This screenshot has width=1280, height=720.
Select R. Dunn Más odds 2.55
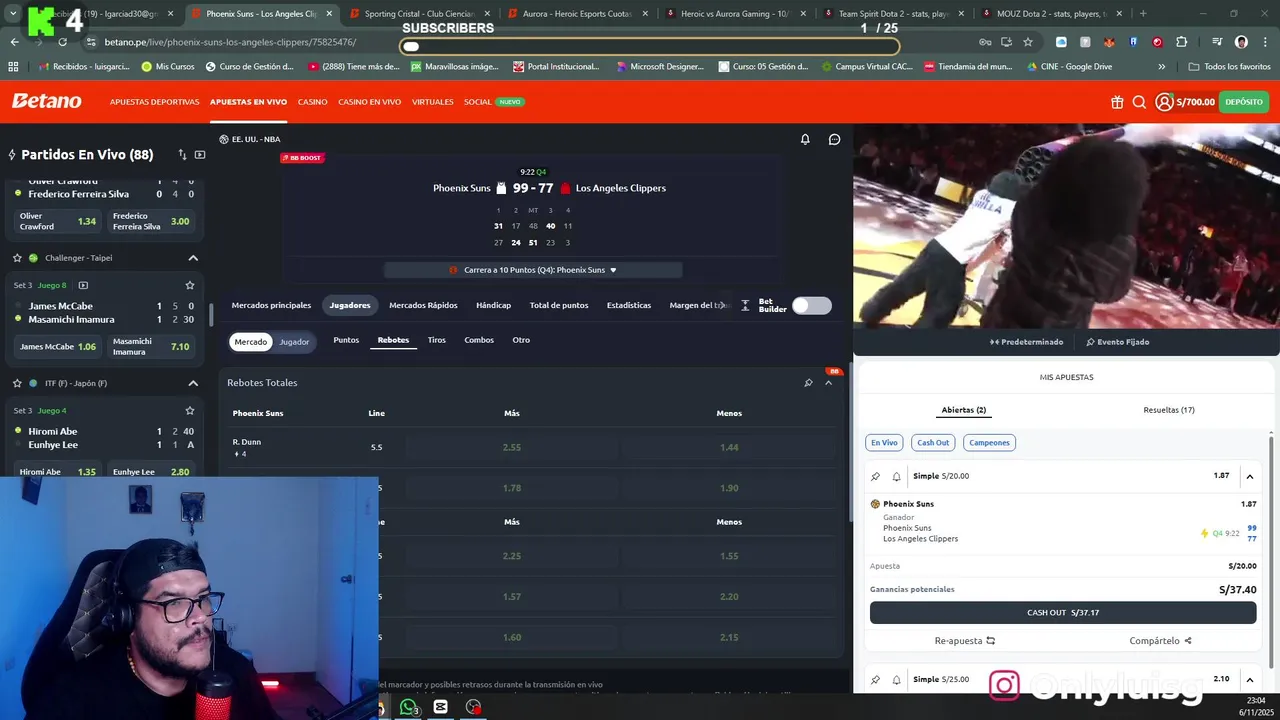pos(512,447)
